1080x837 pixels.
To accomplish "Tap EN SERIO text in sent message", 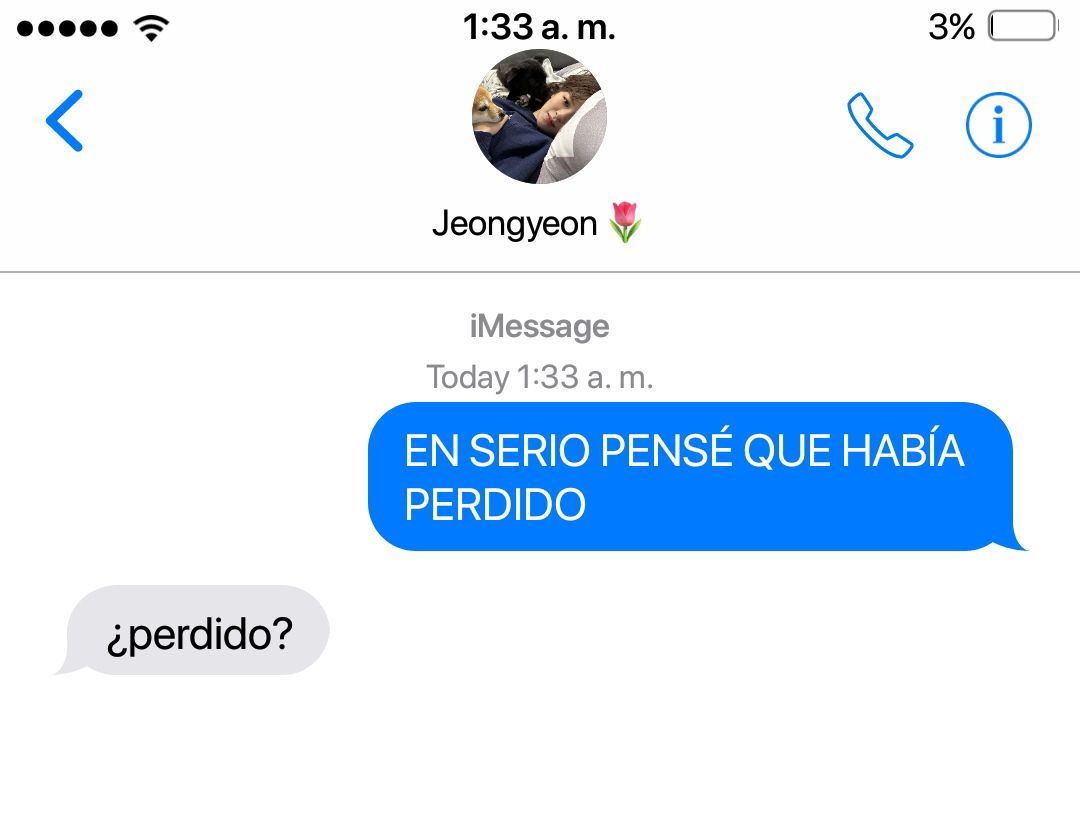I will [499, 451].
